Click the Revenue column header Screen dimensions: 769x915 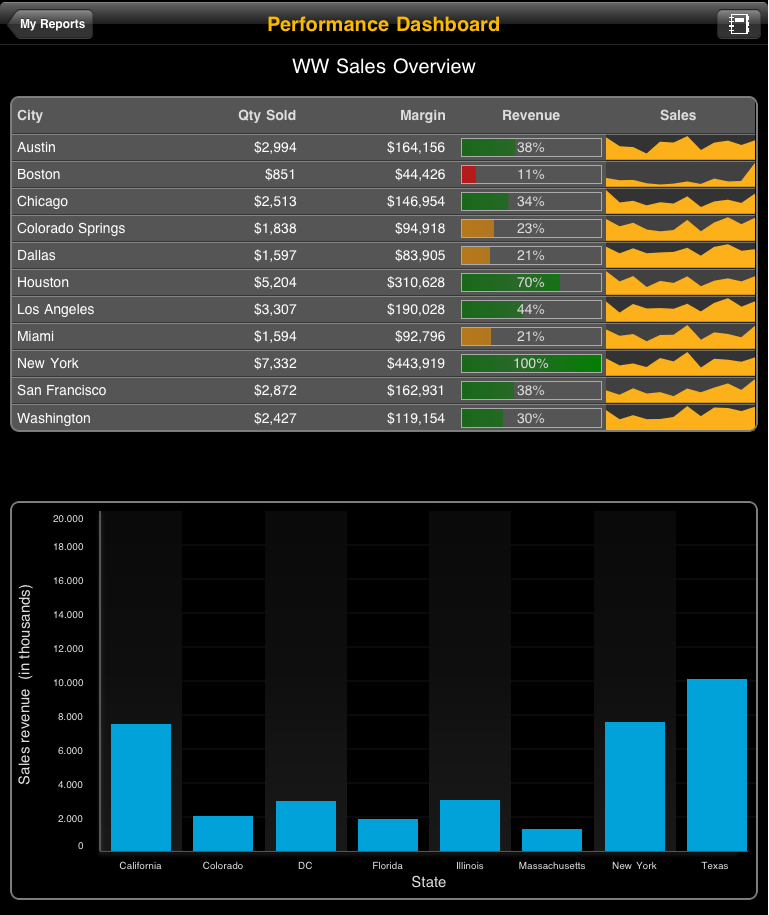tap(531, 115)
